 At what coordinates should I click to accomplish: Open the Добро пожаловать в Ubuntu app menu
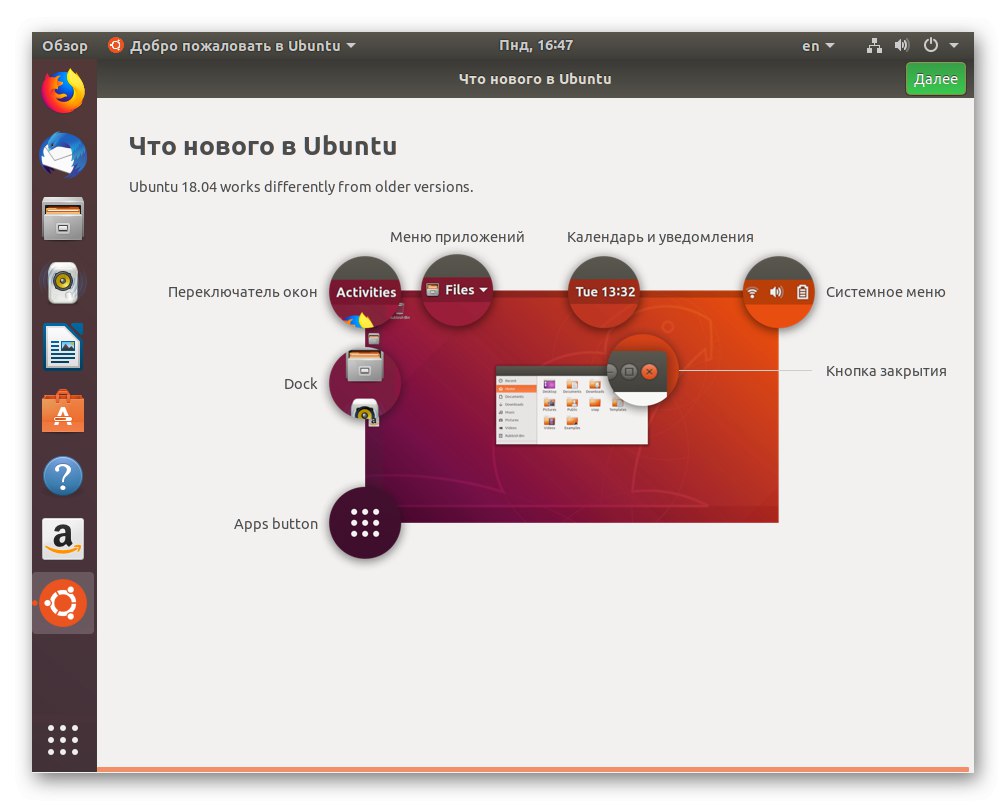(232, 46)
